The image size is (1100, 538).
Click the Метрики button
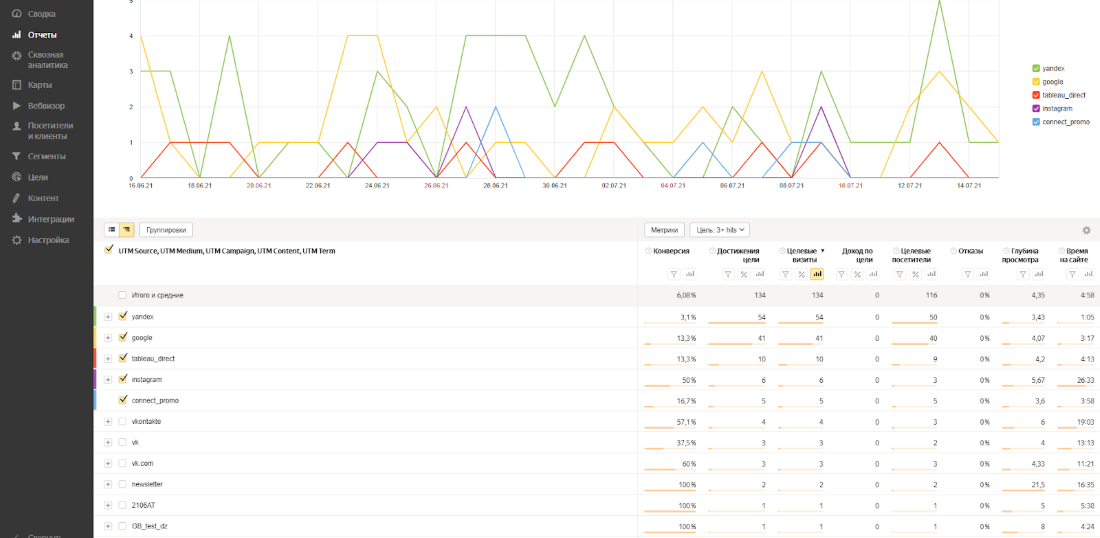664,229
